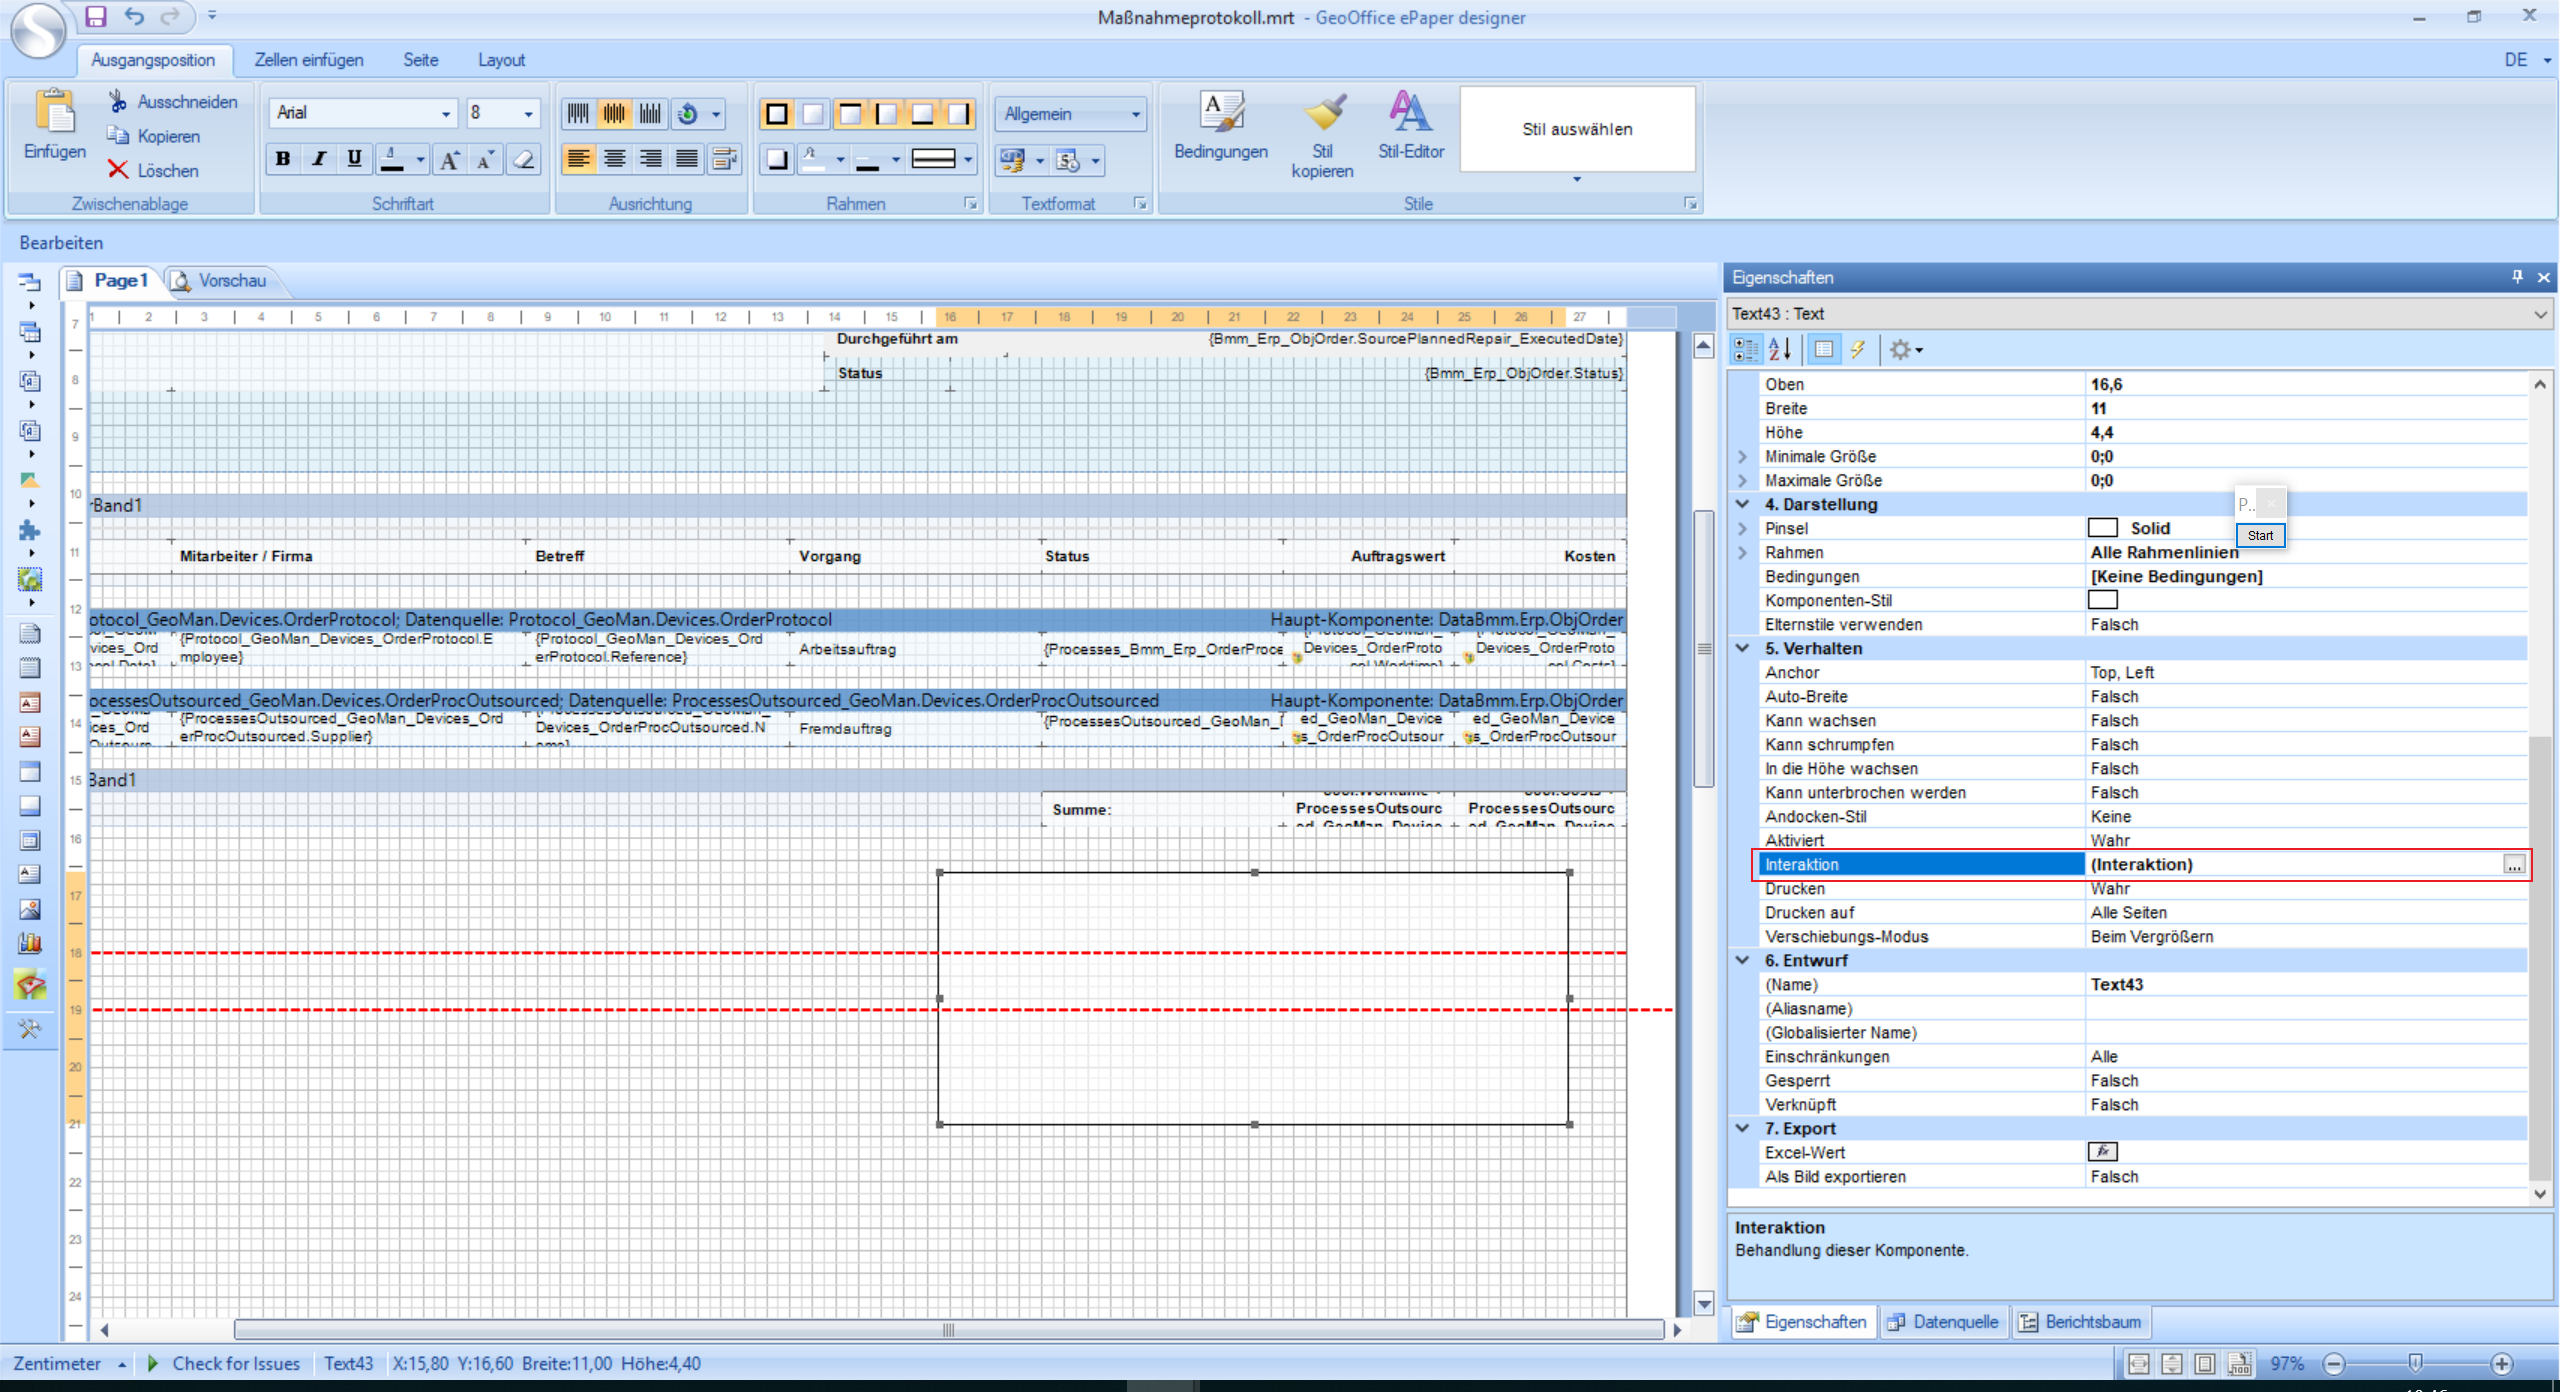The width and height of the screenshot is (2560, 1392).
Task: Collapse the 5. Verhalten section
Action: click(1742, 648)
